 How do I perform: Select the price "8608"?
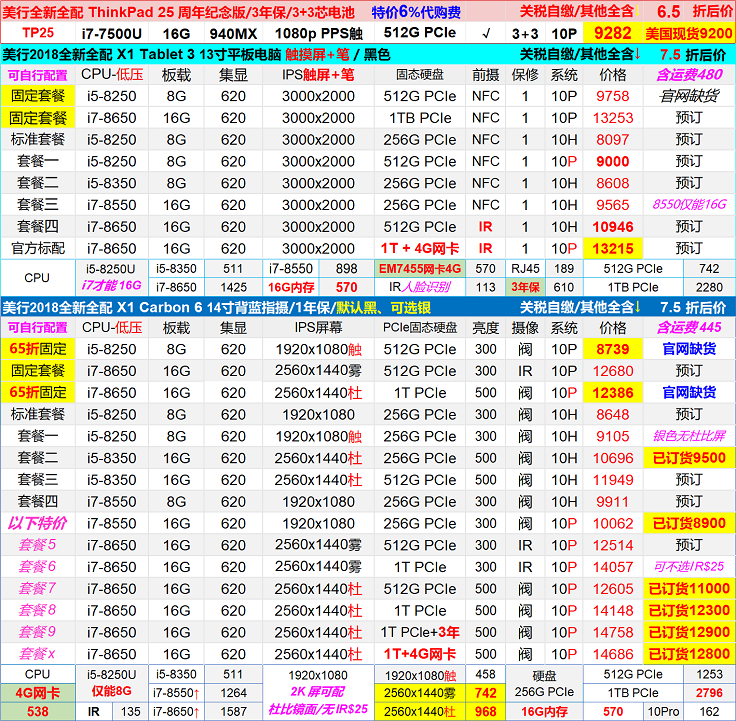613,183
